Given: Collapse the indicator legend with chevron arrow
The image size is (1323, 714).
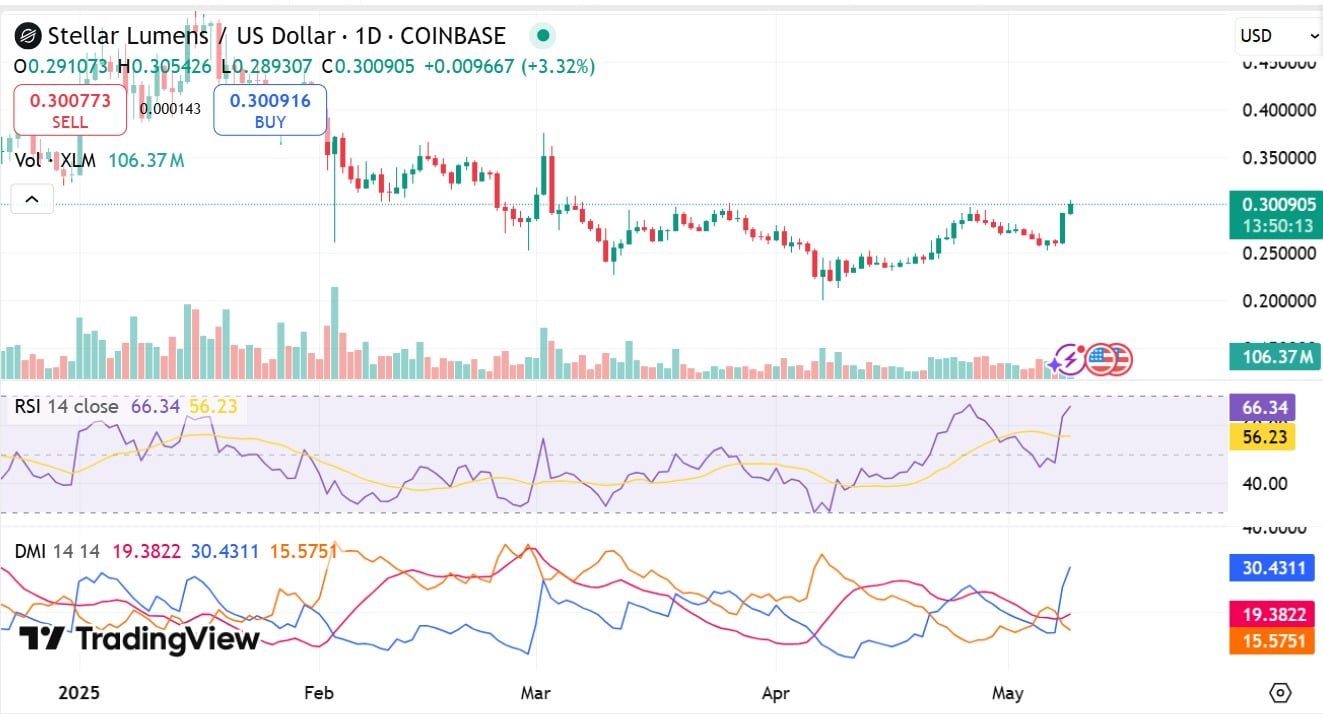Looking at the screenshot, I should [x=32, y=199].
